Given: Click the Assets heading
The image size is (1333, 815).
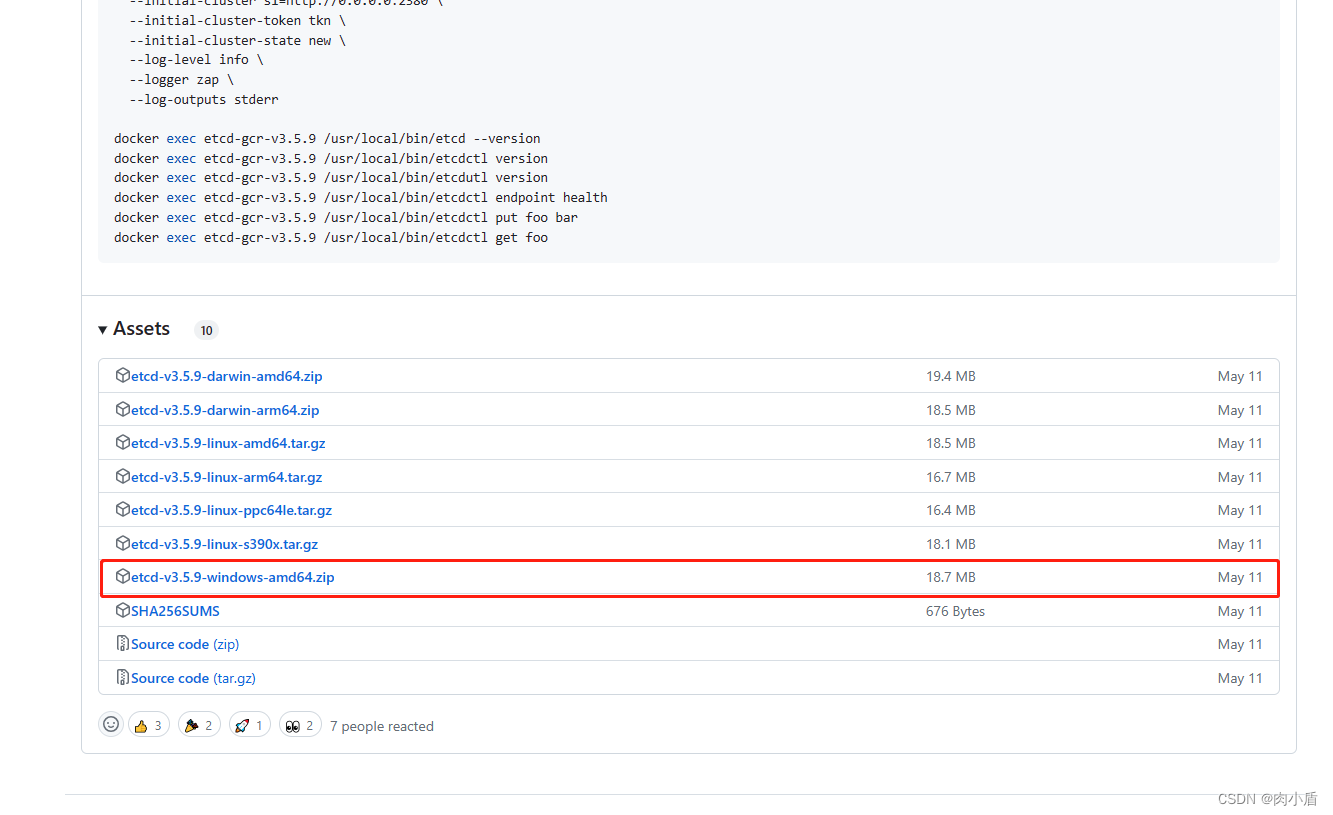Looking at the screenshot, I should pos(141,329).
